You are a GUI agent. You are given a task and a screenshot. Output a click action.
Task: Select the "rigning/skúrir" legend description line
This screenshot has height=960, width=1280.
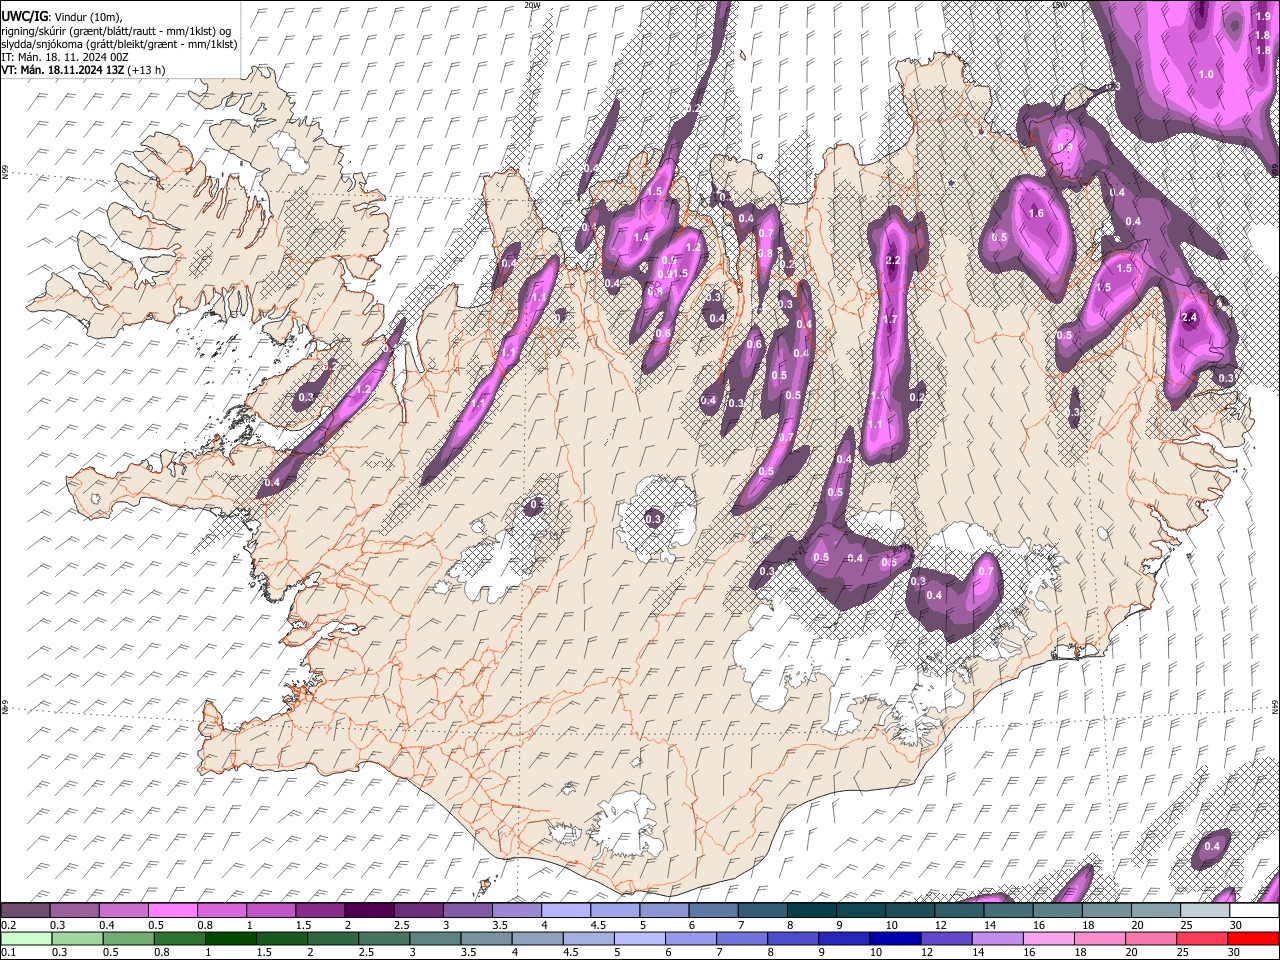point(115,30)
